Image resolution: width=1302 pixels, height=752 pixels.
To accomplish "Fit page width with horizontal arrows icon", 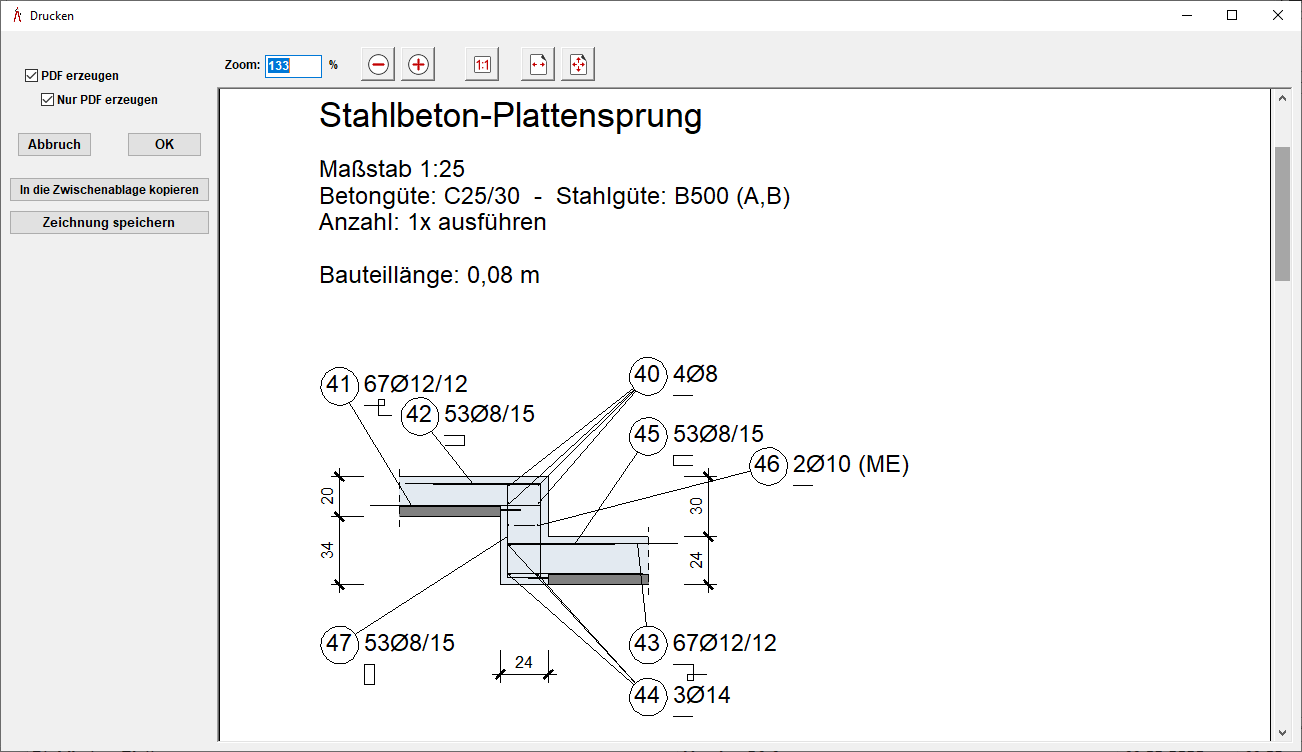I will tap(538, 65).
